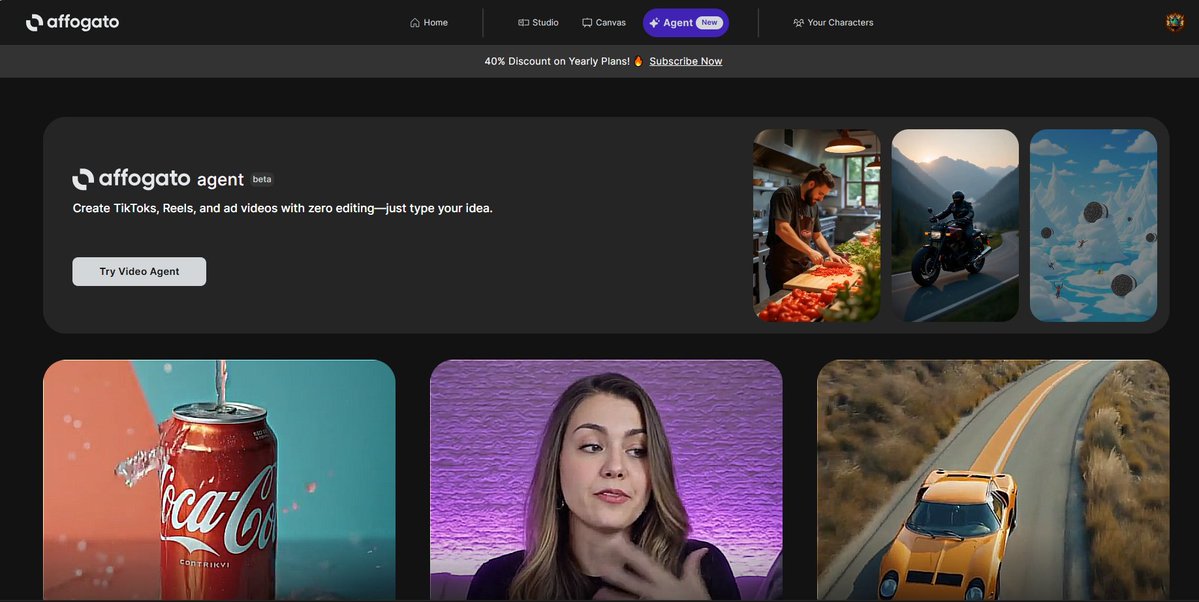The width and height of the screenshot is (1199, 602).
Task: Open the cookies in clouds thumbnail
Action: (x=1093, y=225)
